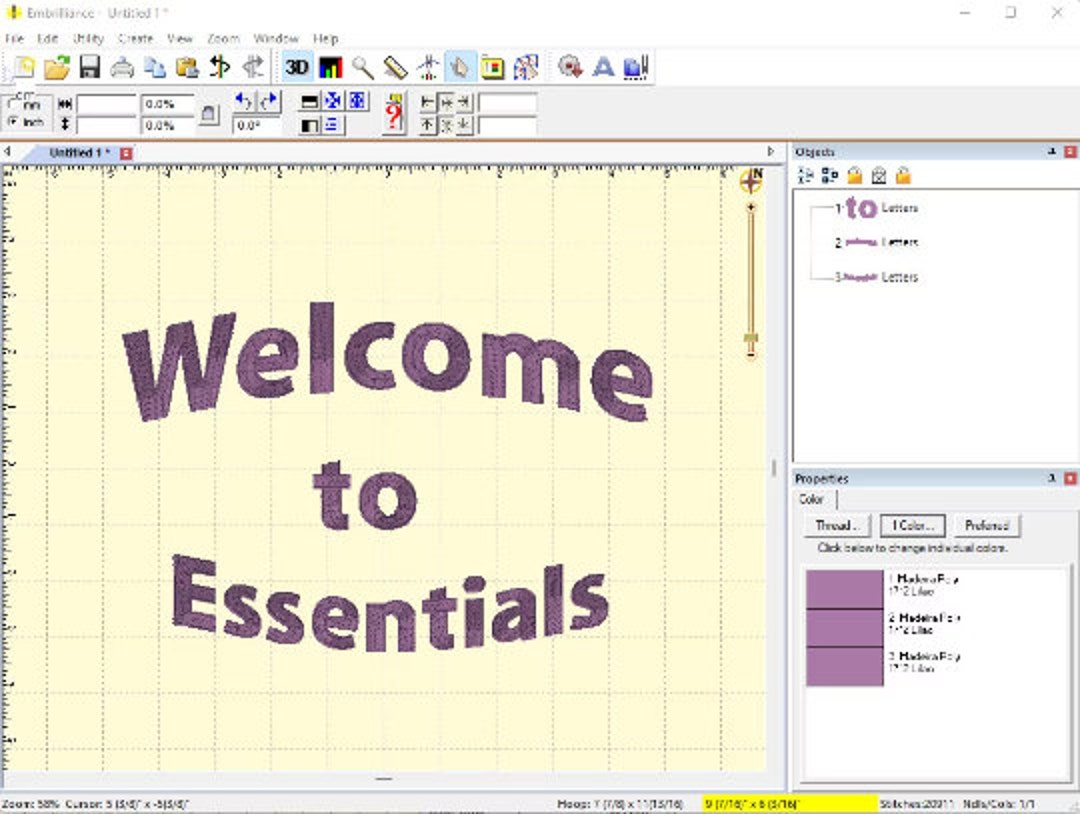Enable the 3D stitch view
The image size is (1080, 814).
[296, 67]
